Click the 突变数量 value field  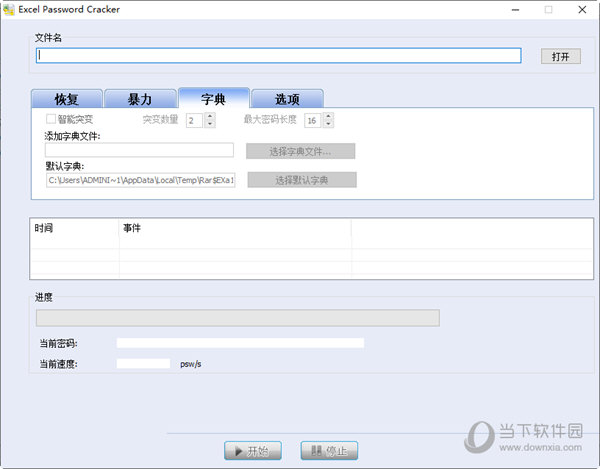click(194, 121)
